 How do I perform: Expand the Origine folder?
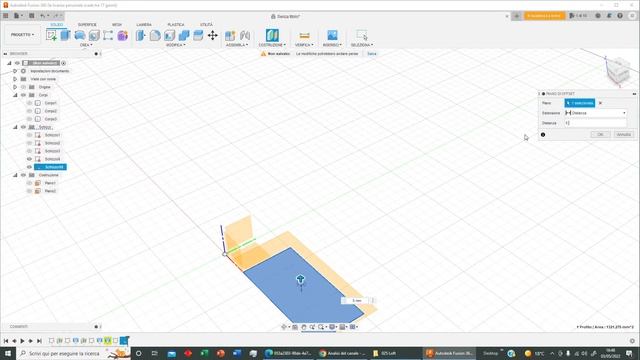16,87
